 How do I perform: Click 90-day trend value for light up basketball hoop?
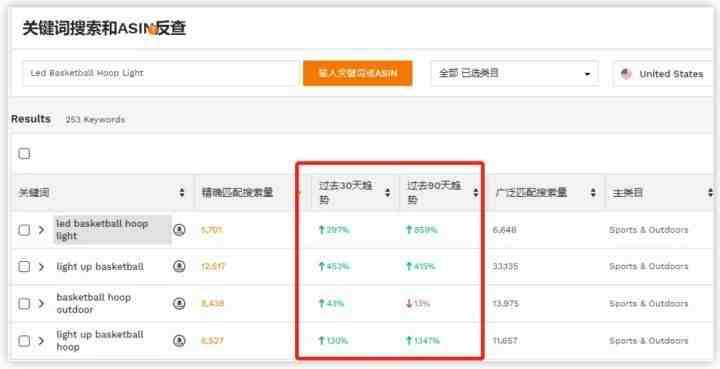[x=422, y=341]
